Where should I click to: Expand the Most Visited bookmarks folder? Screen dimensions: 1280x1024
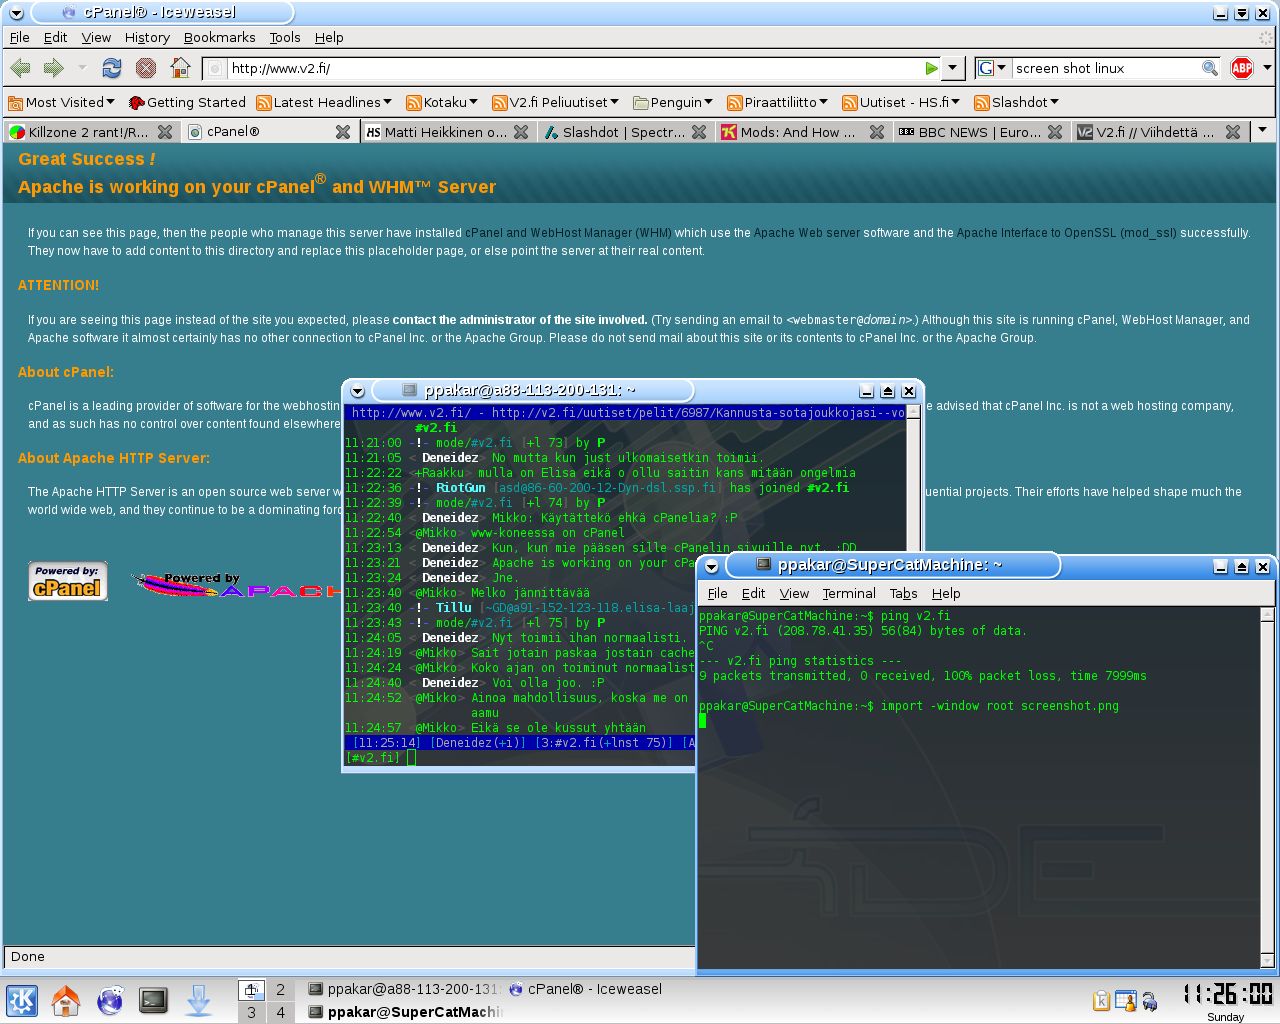[61, 102]
